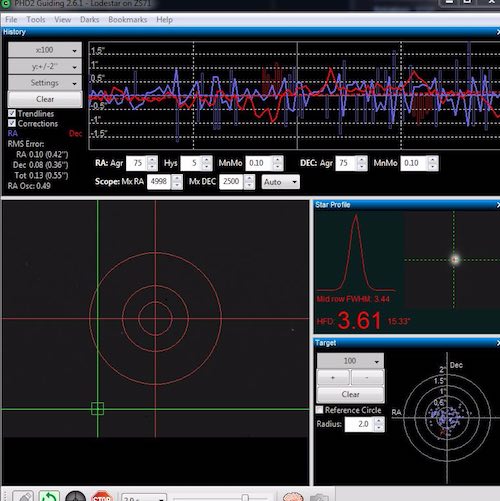
Task: Open the graph Settings dropdown
Action: pos(45,83)
